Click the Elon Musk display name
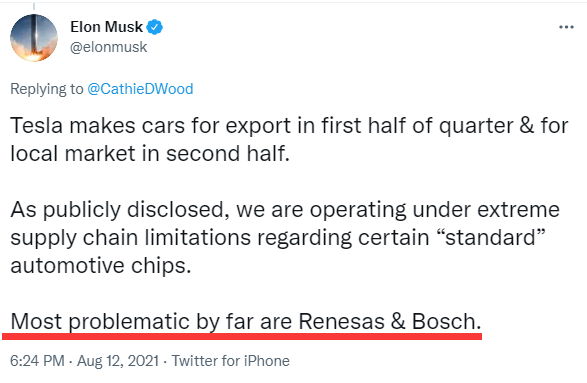587x383 pixels. (107, 27)
